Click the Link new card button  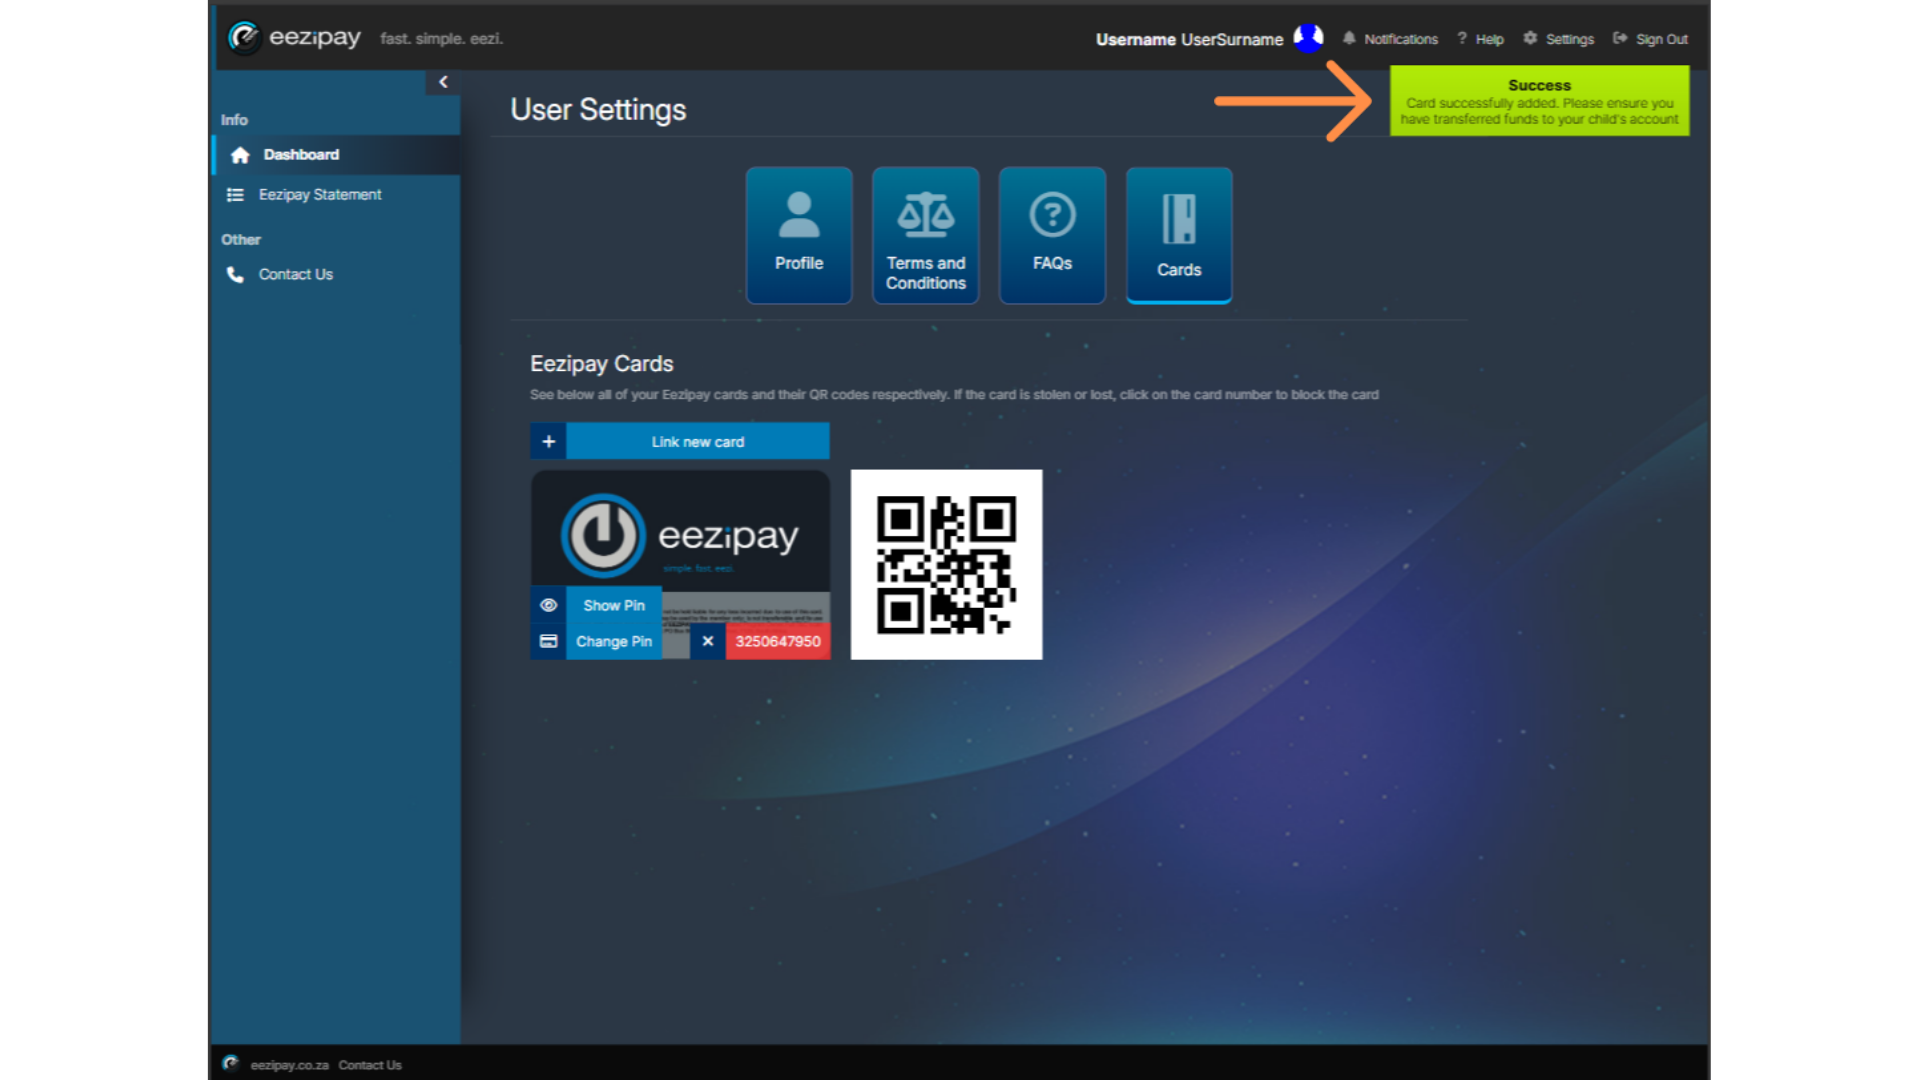[698, 441]
